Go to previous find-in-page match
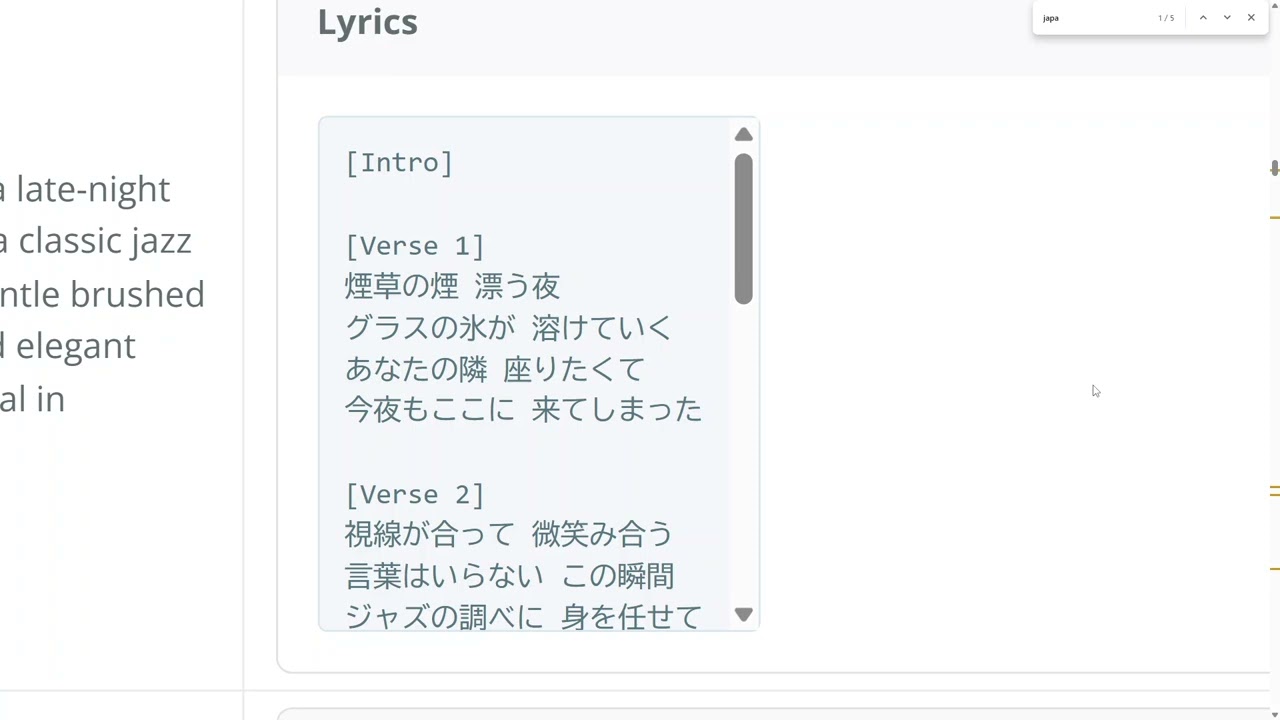The width and height of the screenshot is (1280, 720). click(x=1203, y=18)
